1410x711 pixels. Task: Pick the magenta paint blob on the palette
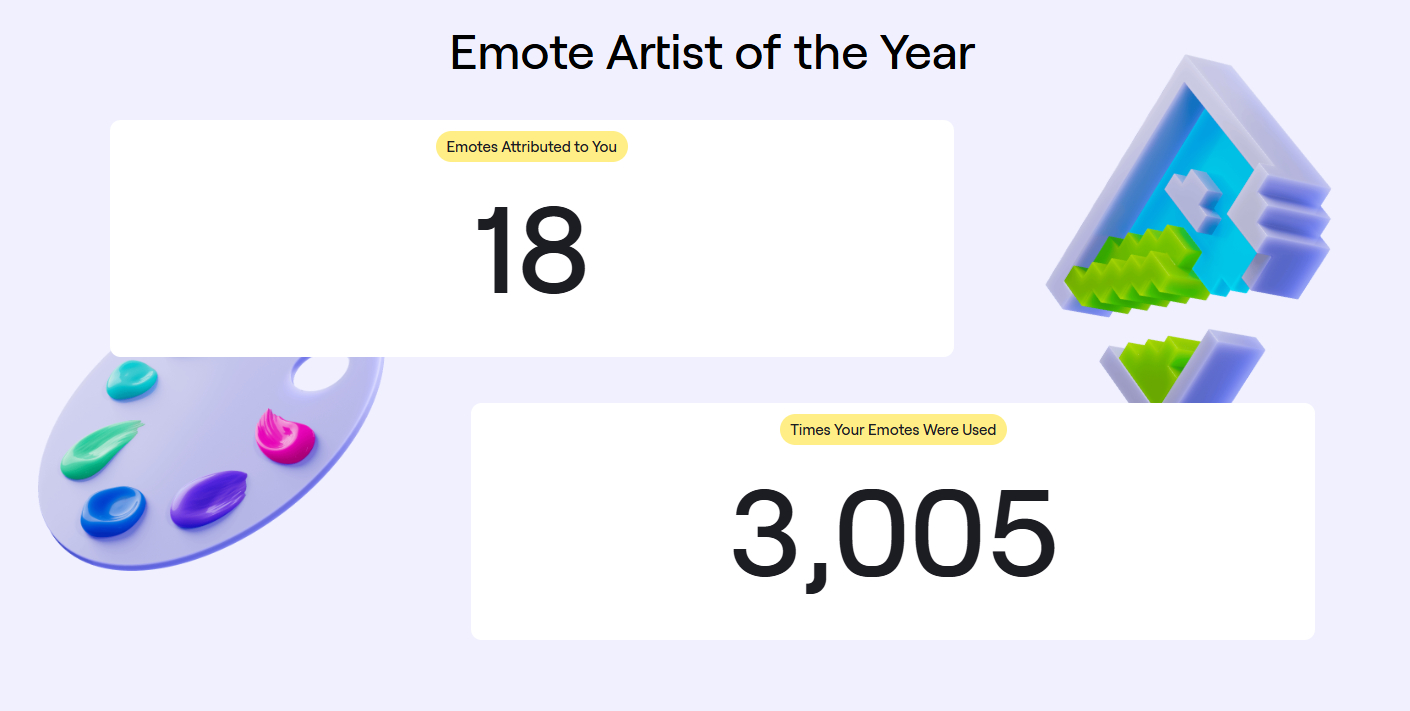point(285,436)
